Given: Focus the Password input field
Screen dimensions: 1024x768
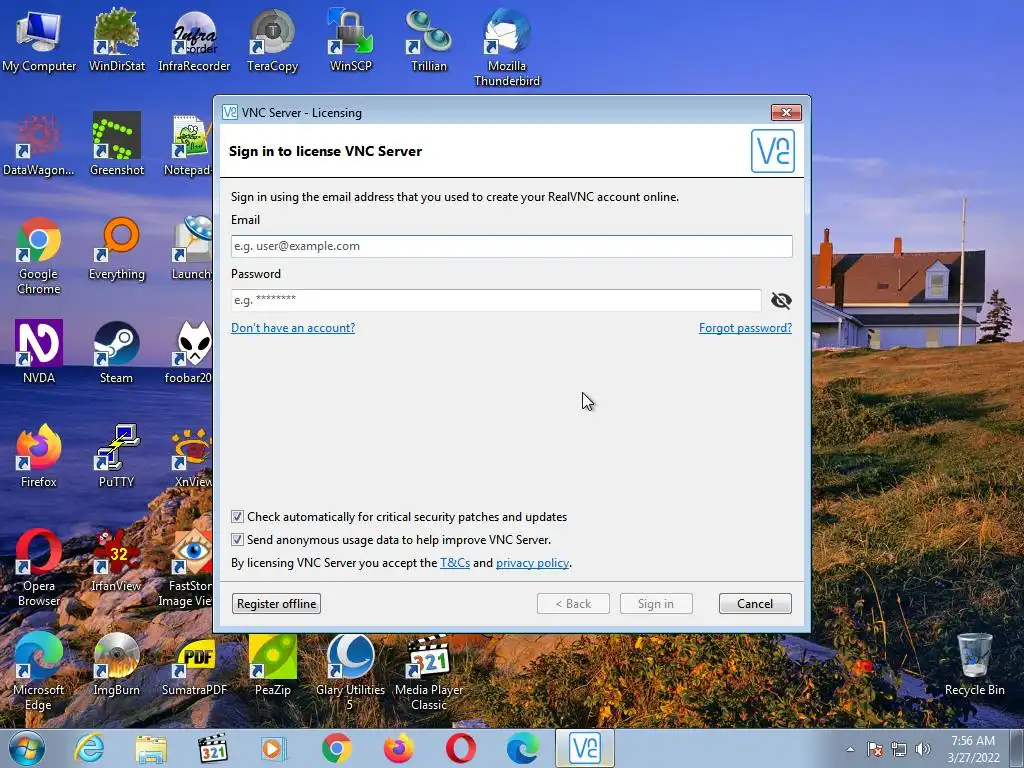Looking at the screenshot, I should click(x=496, y=300).
